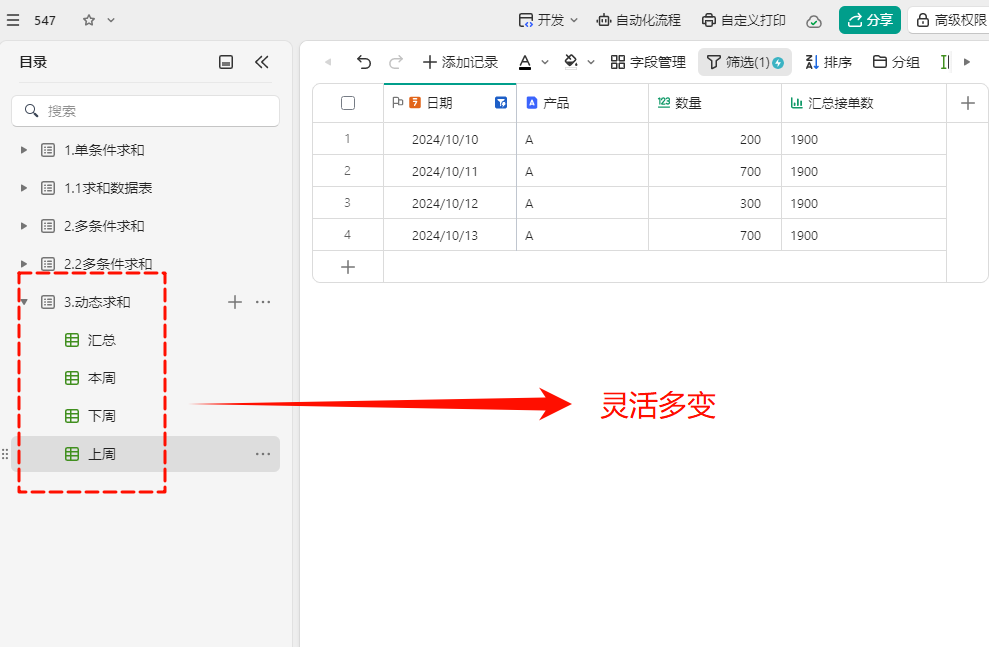Open dropdown arrow next to star
Screen dimensions: 989x647
[x=111, y=20]
